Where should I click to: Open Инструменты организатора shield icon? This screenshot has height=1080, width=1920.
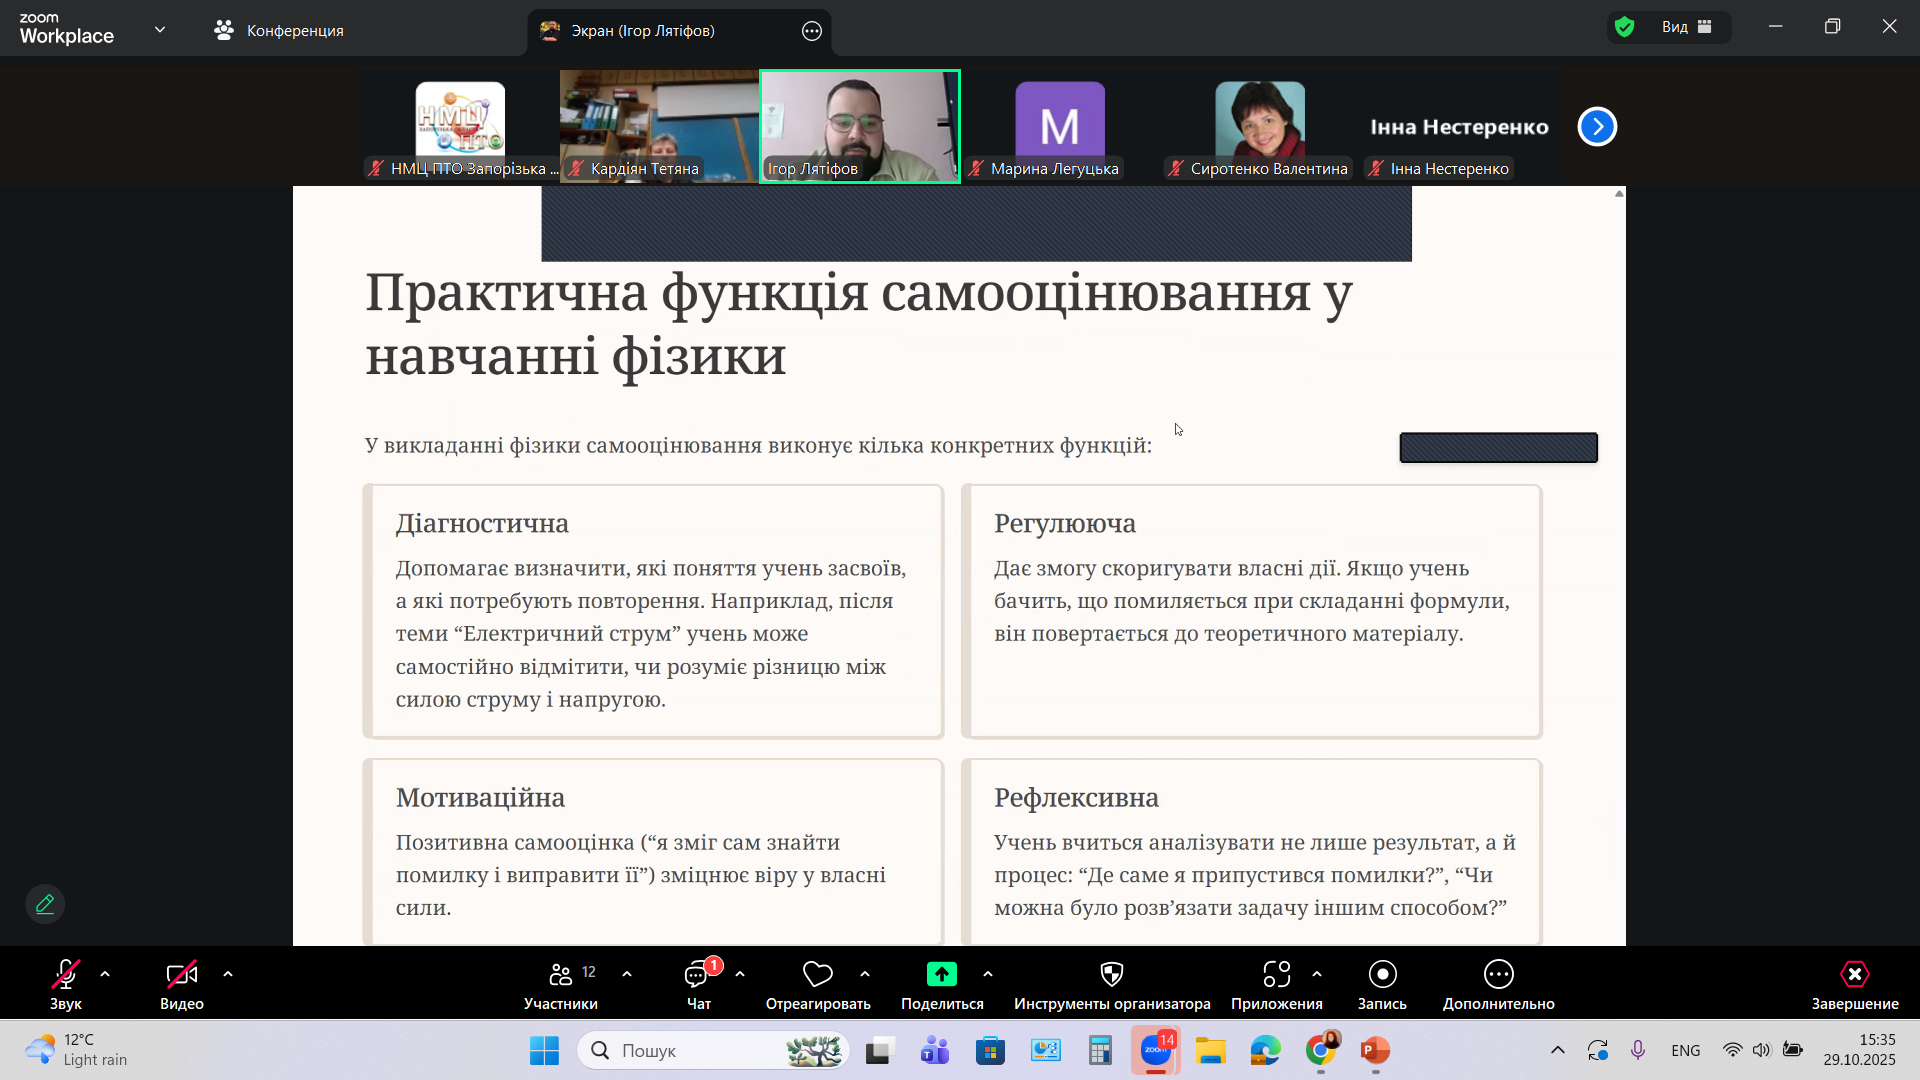click(1111, 974)
